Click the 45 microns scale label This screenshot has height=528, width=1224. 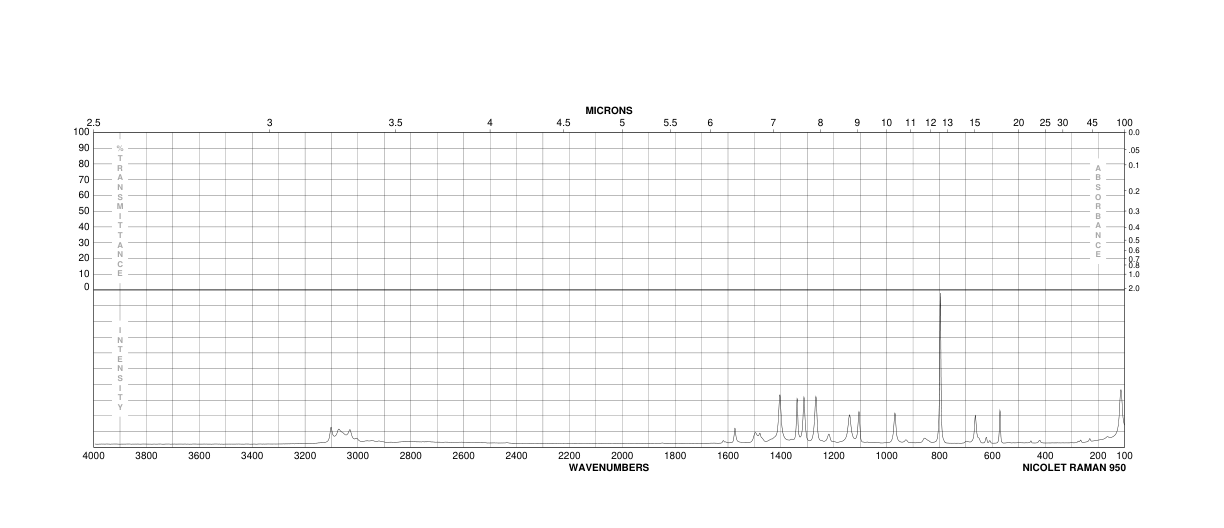1092,123
